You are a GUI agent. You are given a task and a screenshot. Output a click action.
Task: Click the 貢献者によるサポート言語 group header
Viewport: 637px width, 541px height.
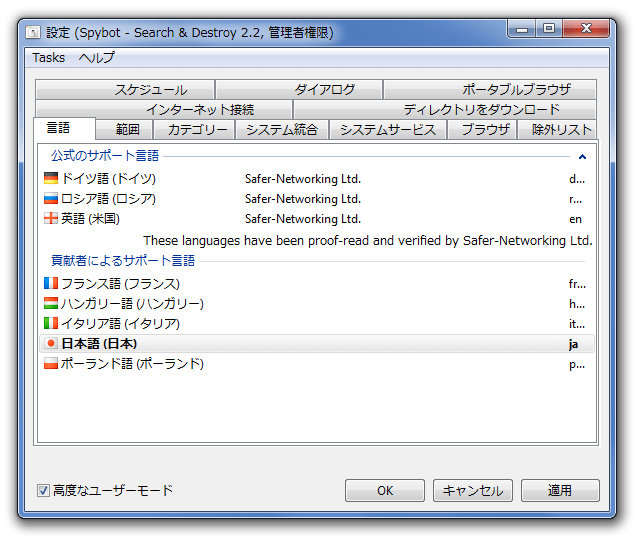(123, 260)
